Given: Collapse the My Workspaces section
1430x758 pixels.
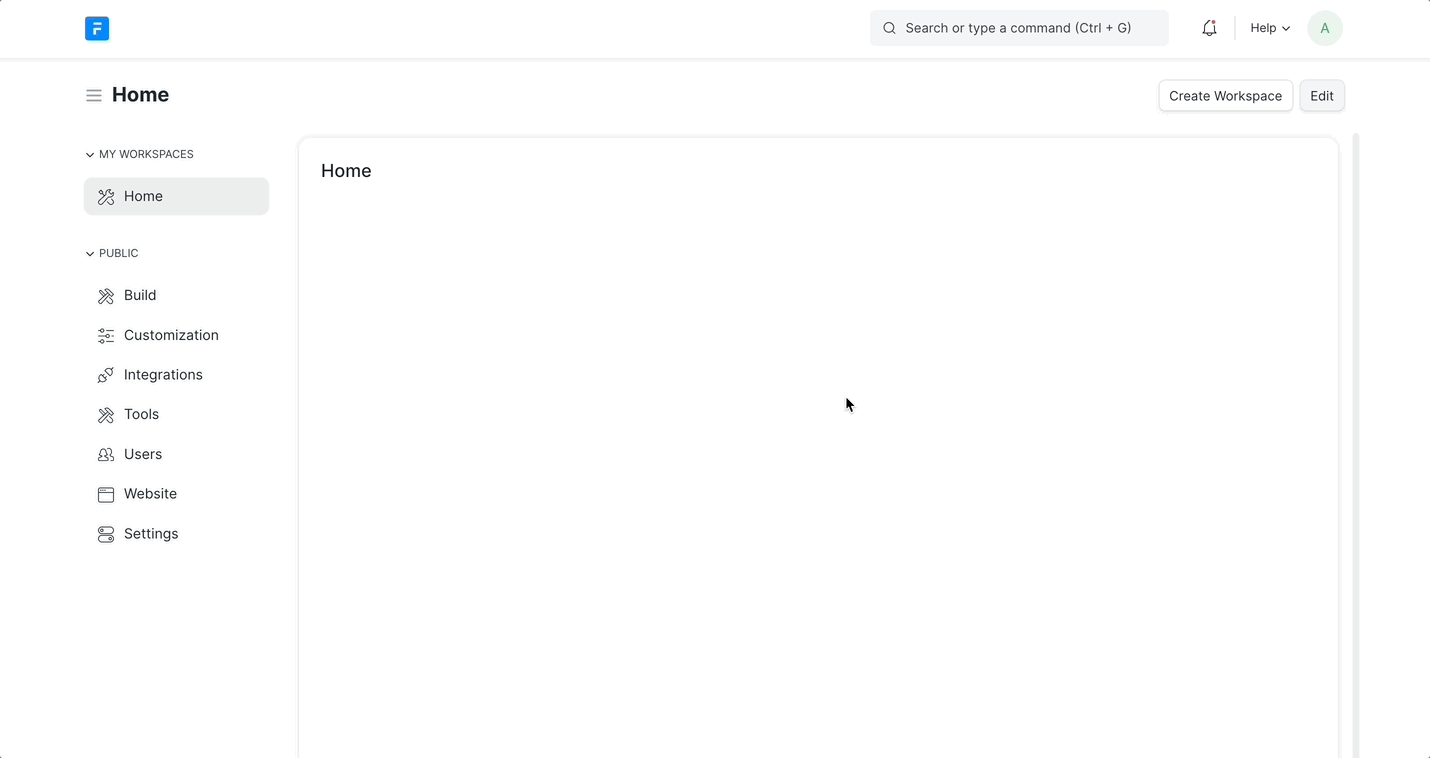Looking at the screenshot, I should [140, 154].
